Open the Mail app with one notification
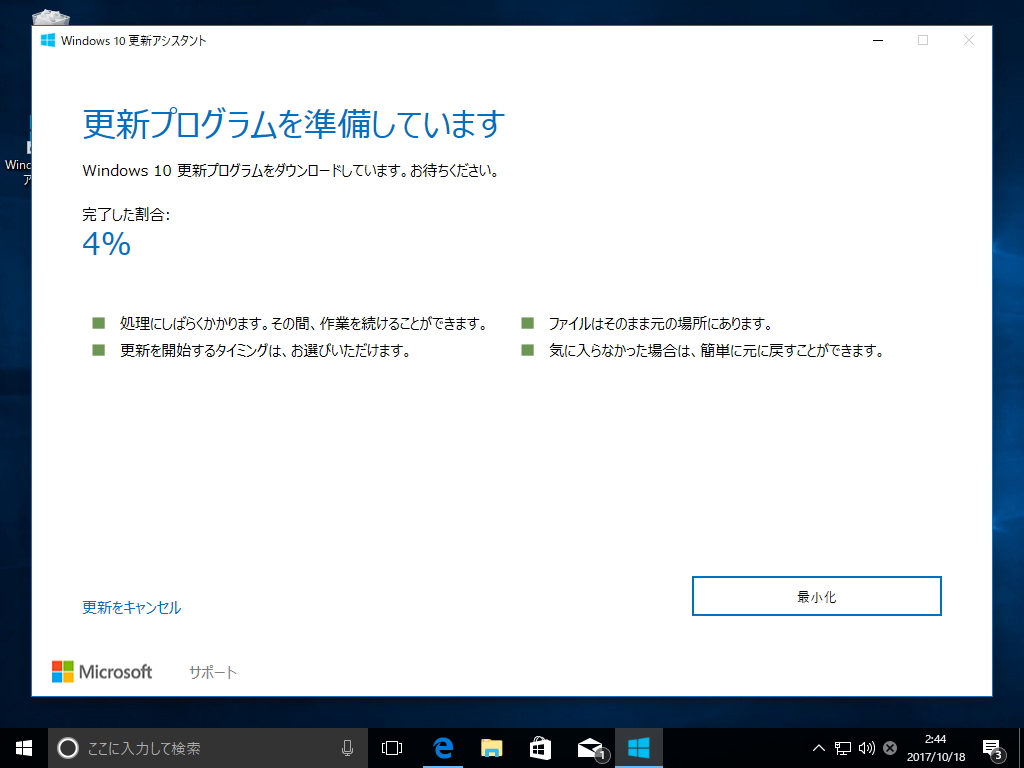Viewport: 1024px width, 768px height. click(589, 747)
